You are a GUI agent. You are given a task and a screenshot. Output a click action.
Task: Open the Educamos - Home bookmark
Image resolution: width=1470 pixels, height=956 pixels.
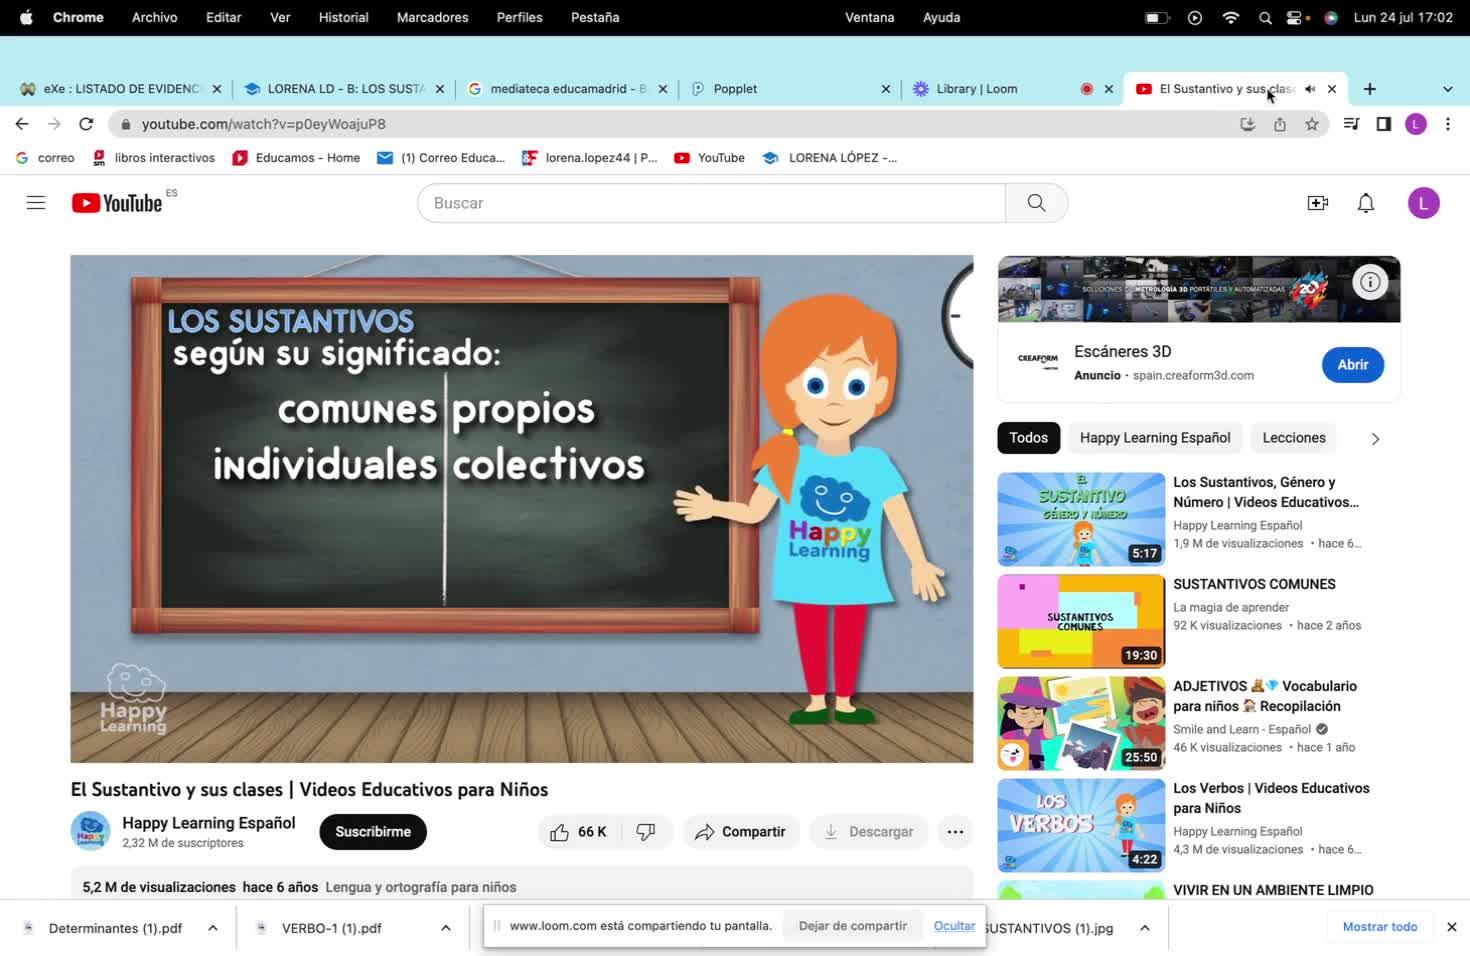(296, 158)
